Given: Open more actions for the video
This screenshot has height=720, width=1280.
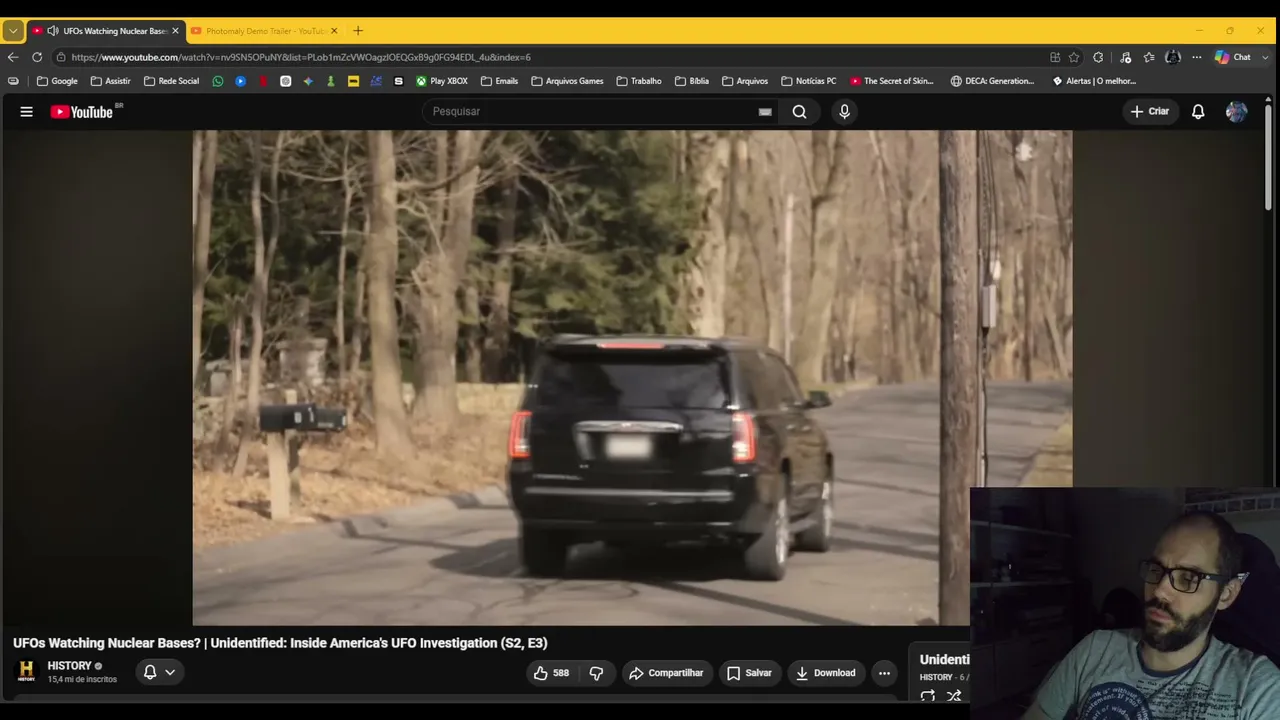Looking at the screenshot, I should (884, 673).
